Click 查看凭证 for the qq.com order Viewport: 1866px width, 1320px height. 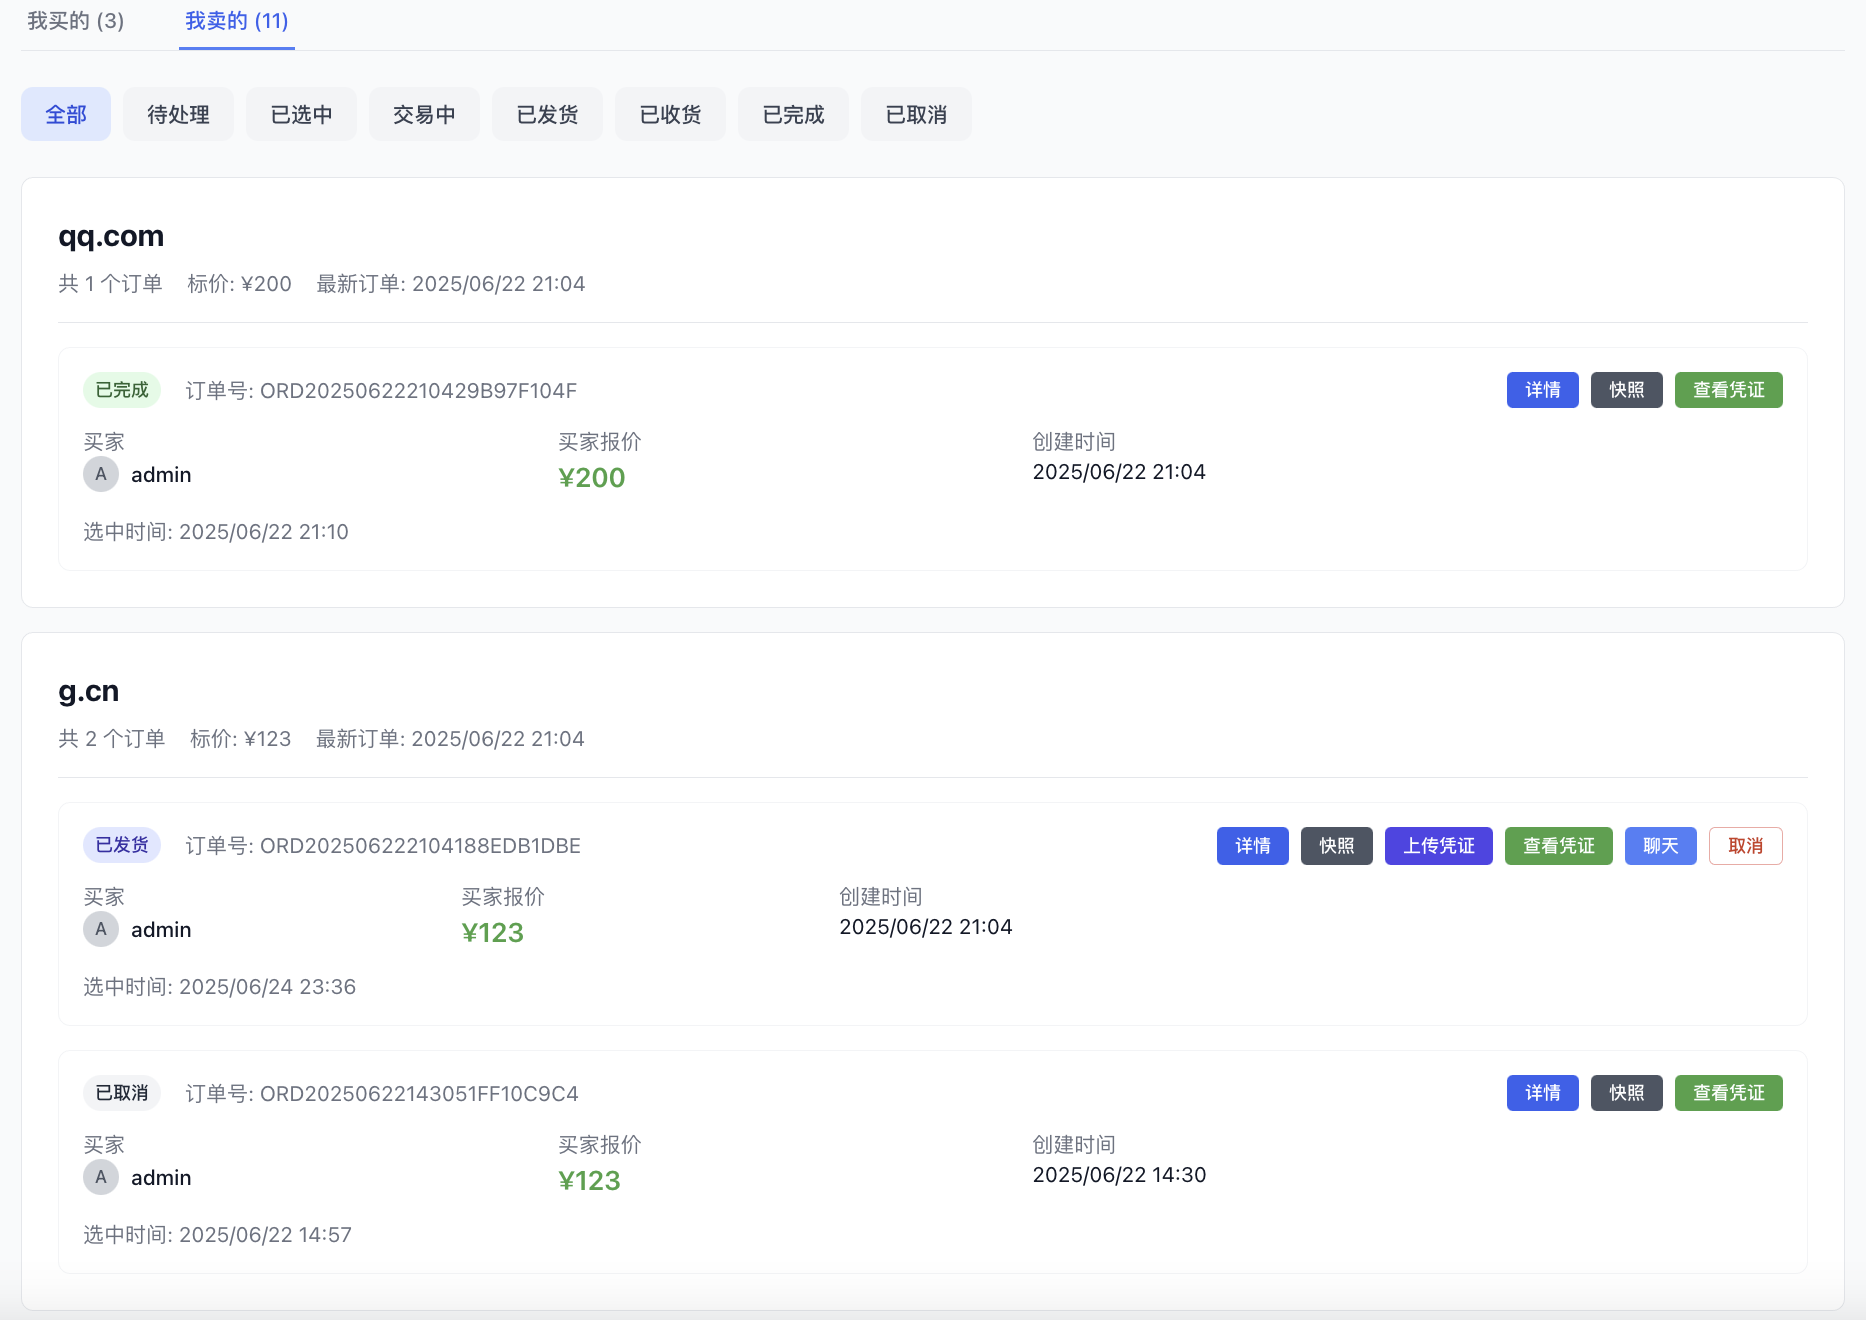[x=1728, y=390]
